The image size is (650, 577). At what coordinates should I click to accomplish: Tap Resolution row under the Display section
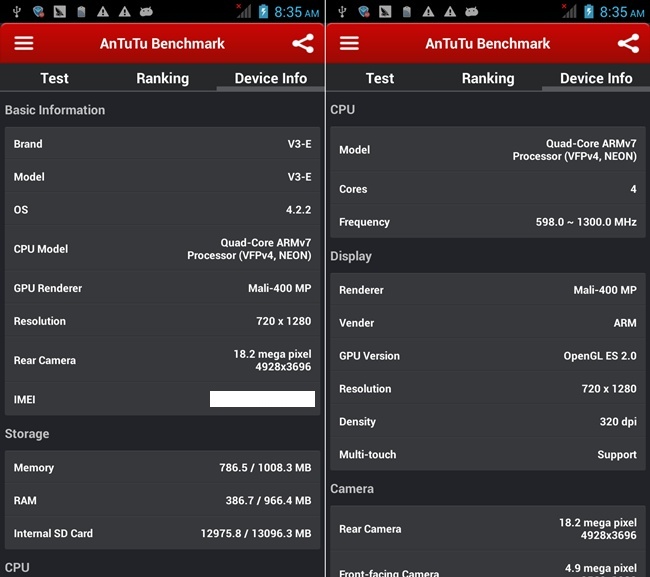coord(488,388)
